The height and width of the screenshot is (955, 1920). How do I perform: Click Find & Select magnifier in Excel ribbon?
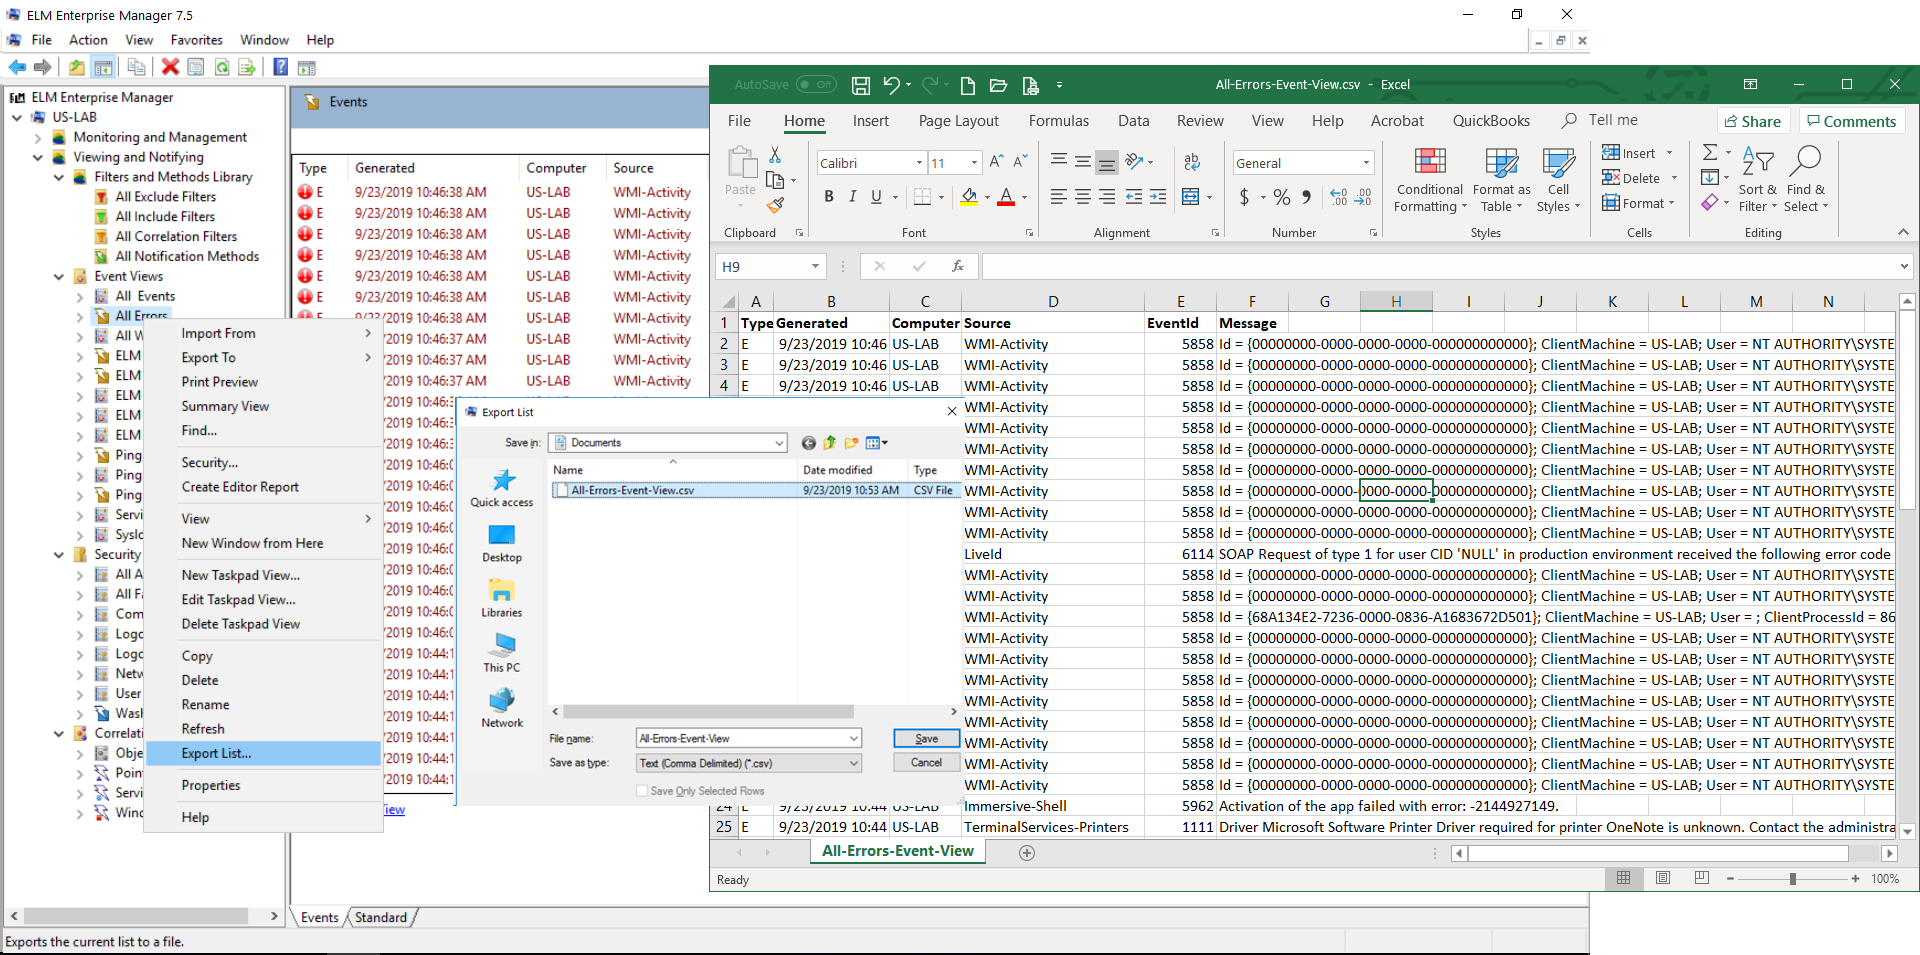(x=1806, y=180)
